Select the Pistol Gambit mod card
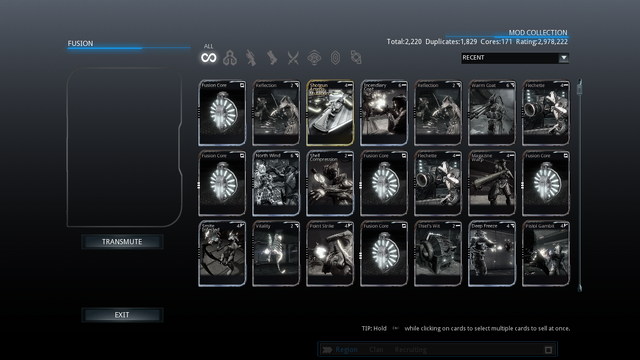Viewport: 640px width, 360px height. (x=545, y=253)
